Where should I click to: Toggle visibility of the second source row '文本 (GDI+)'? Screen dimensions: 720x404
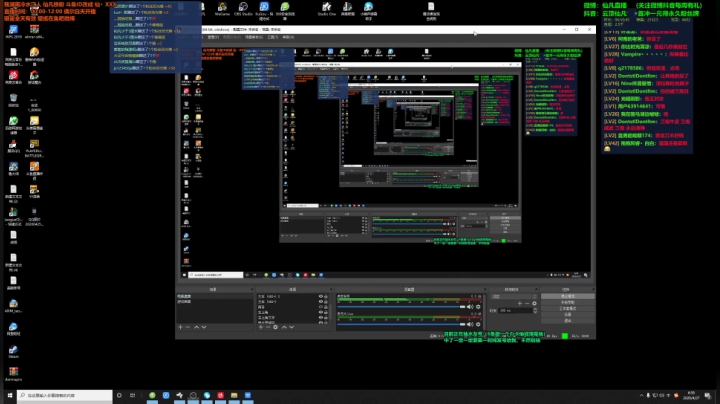click(x=321, y=302)
